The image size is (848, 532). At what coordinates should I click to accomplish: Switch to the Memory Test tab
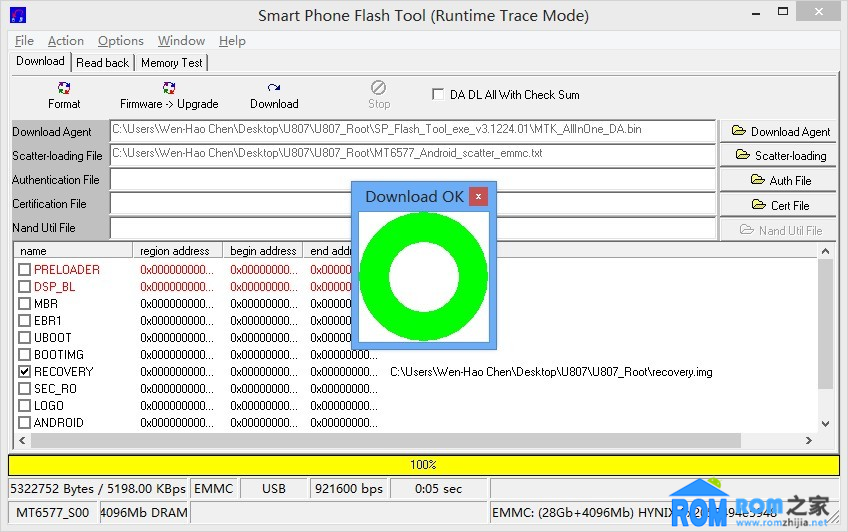click(x=171, y=62)
